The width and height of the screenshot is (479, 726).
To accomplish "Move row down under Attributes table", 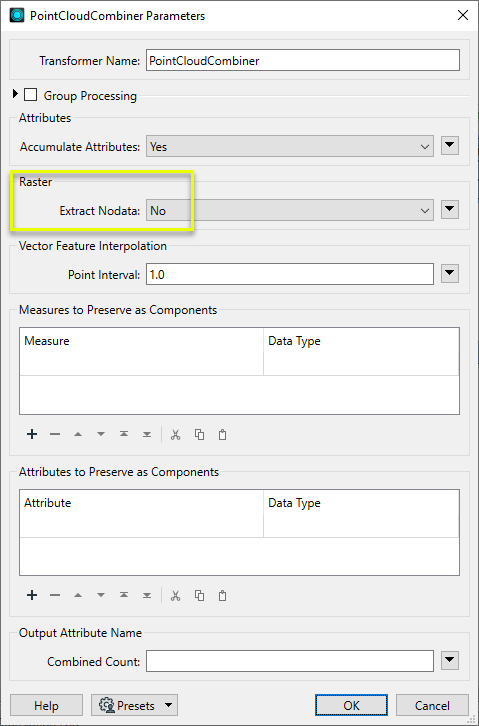I will coord(100,595).
